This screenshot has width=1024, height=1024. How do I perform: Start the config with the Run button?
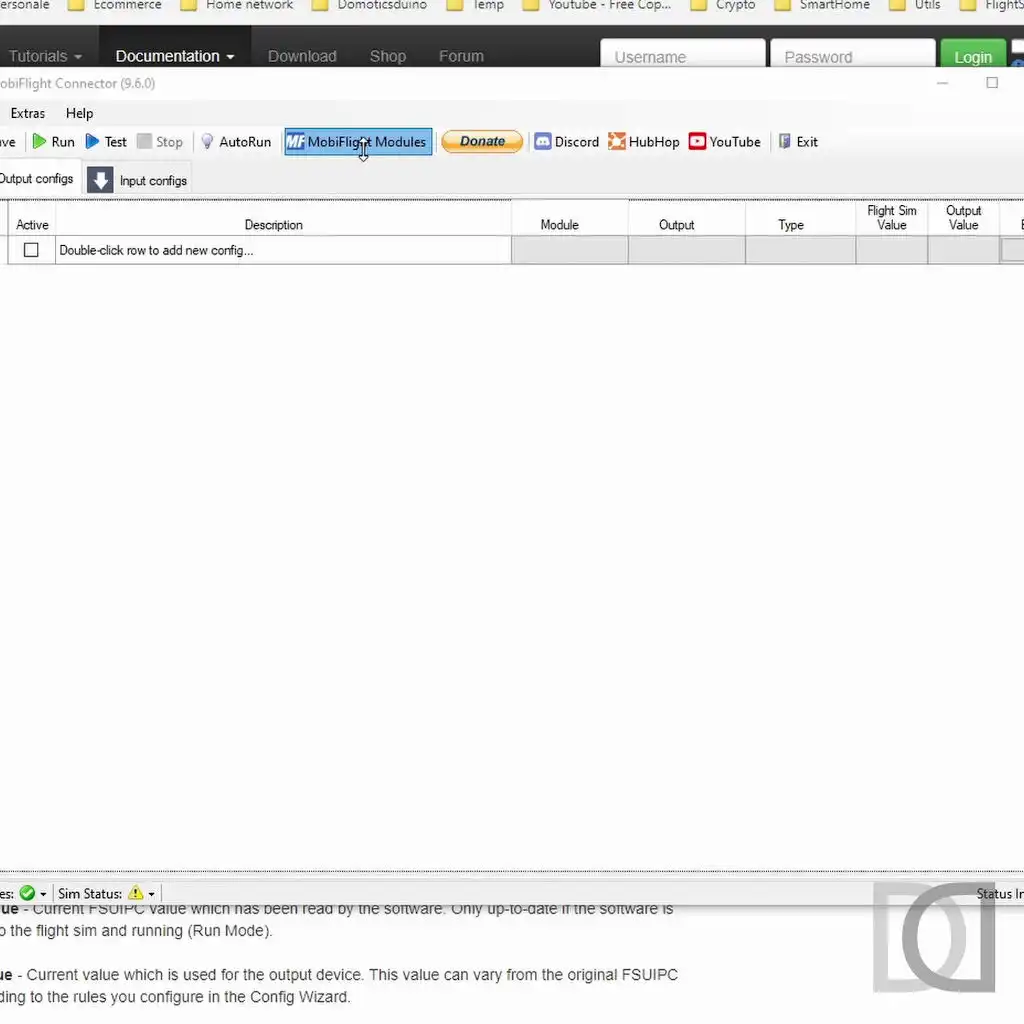point(54,142)
